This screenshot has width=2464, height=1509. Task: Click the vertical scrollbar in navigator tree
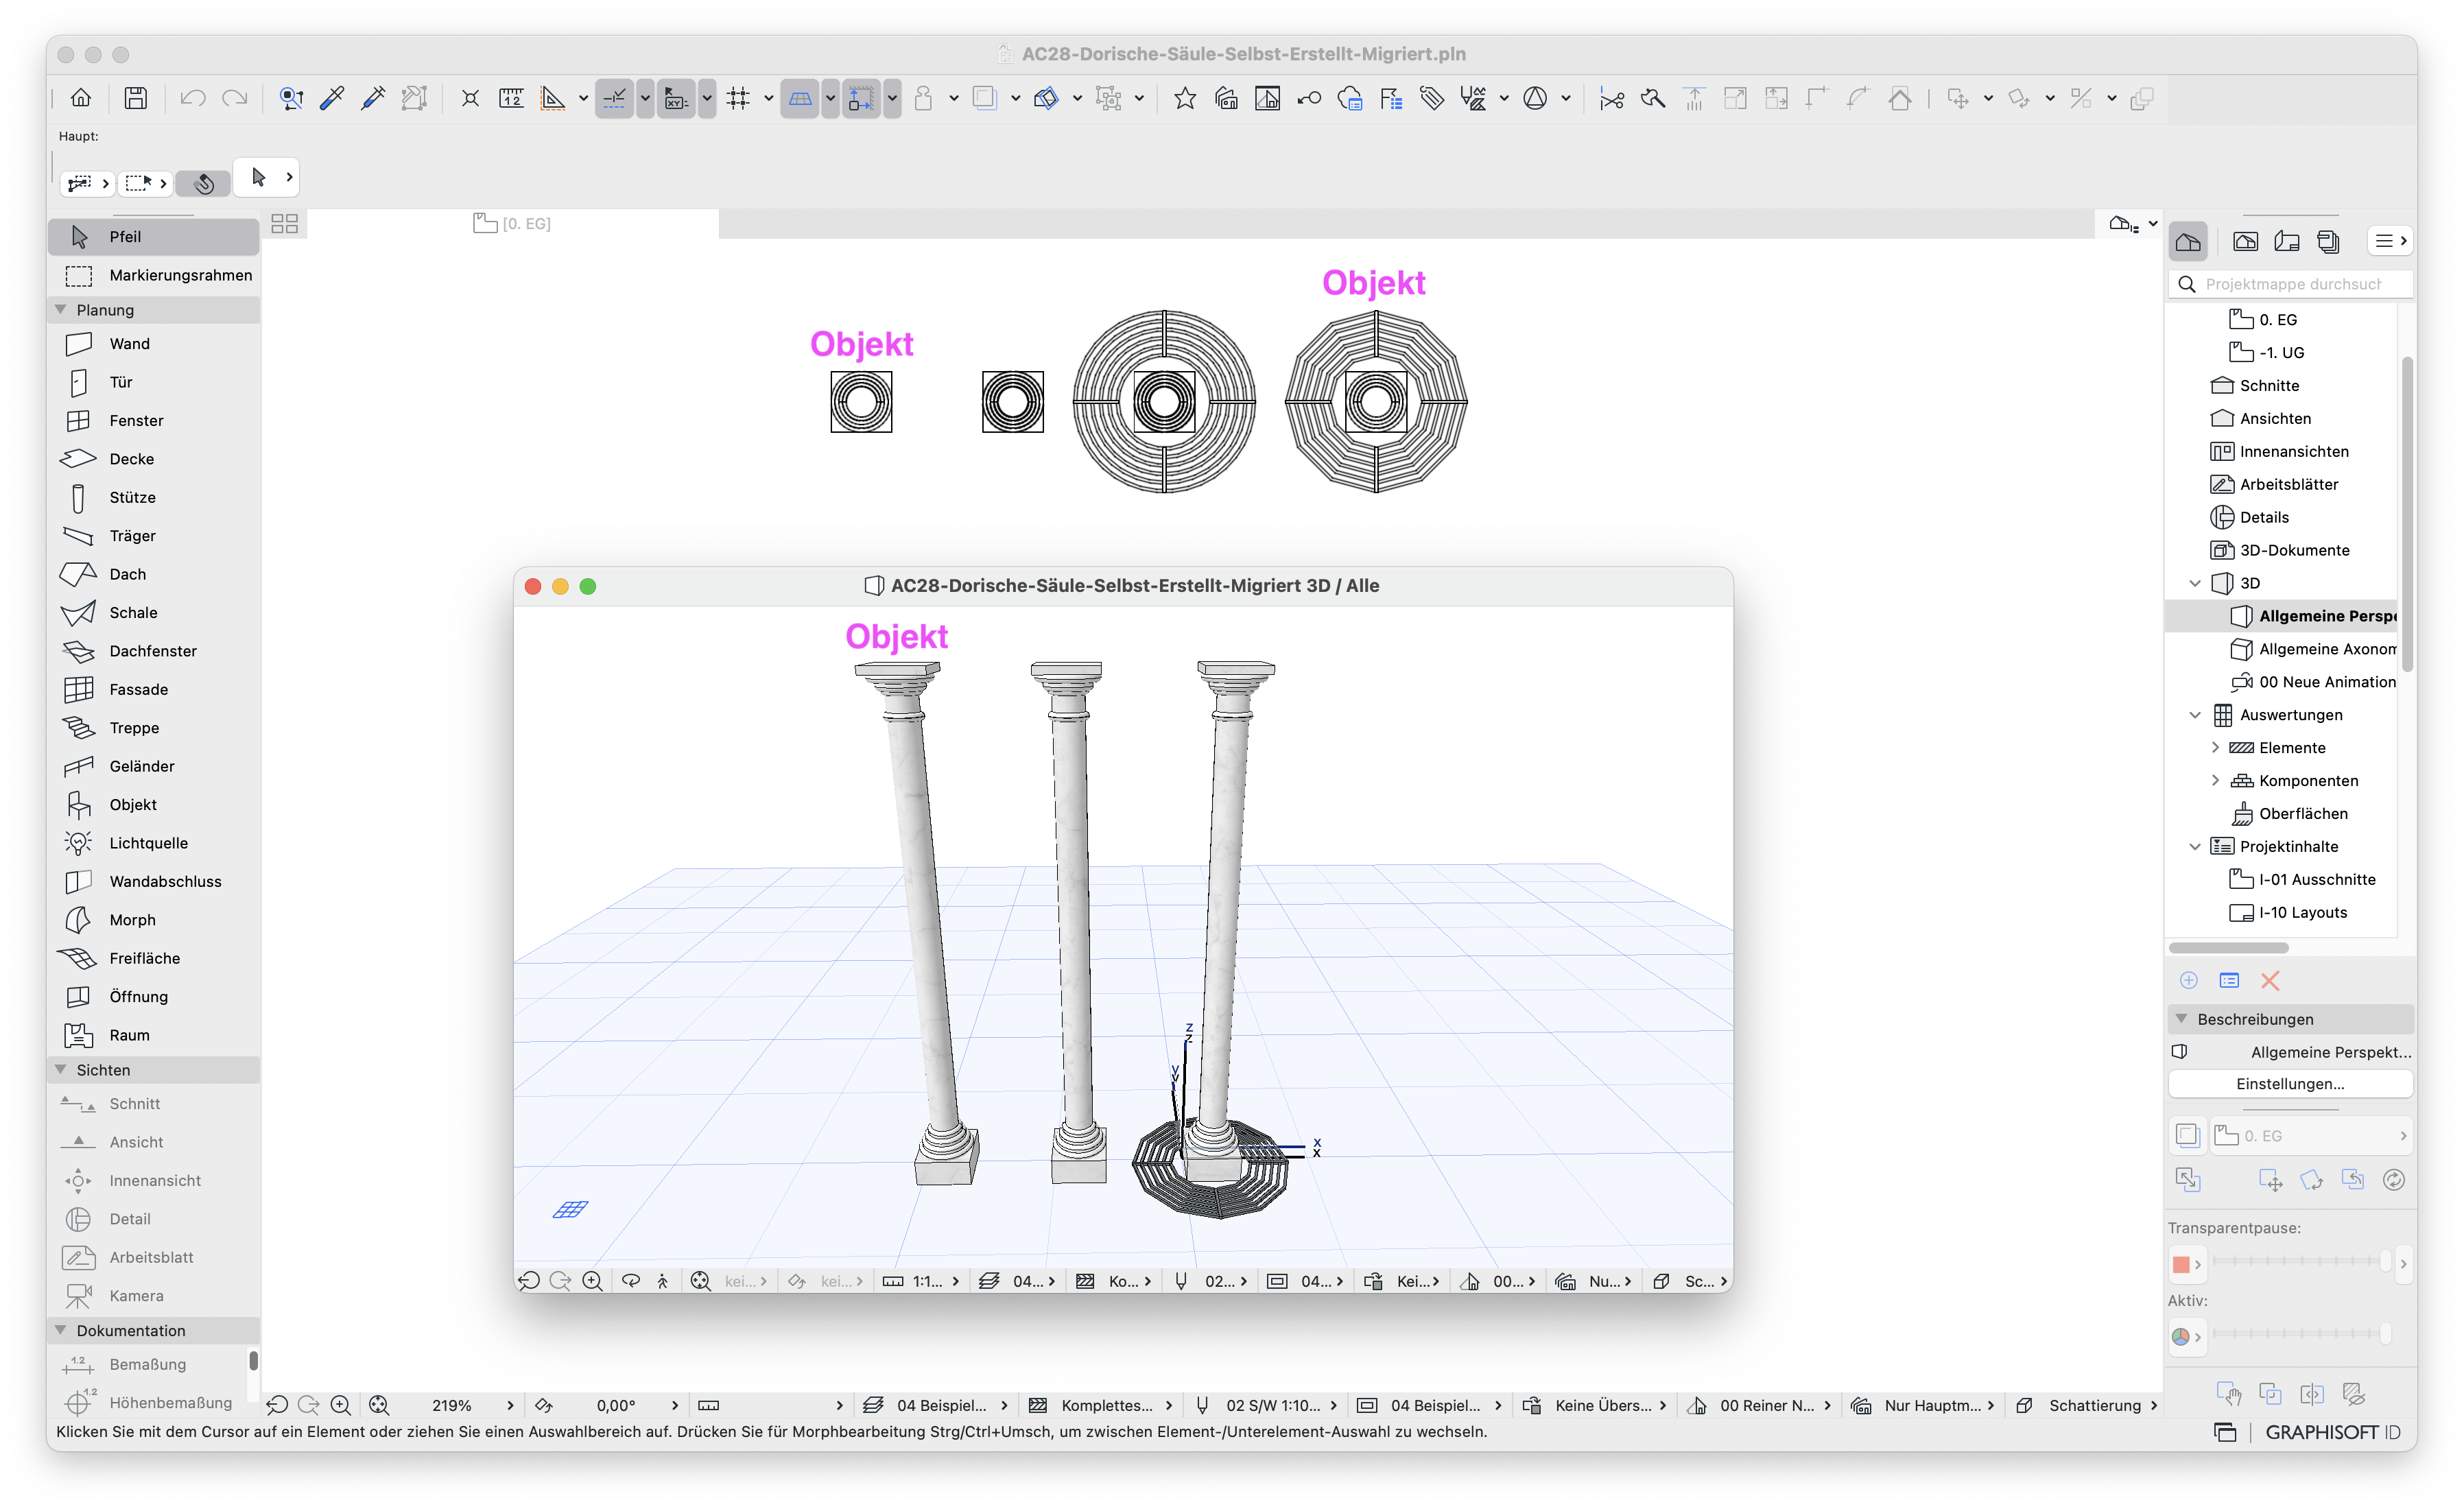point(2408,515)
